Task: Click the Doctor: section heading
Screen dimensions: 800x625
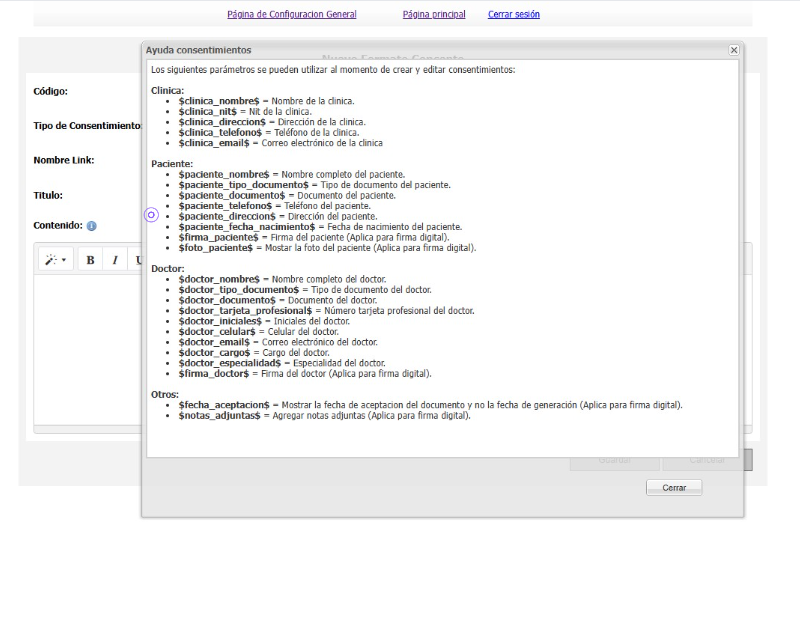Action: point(168,269)
